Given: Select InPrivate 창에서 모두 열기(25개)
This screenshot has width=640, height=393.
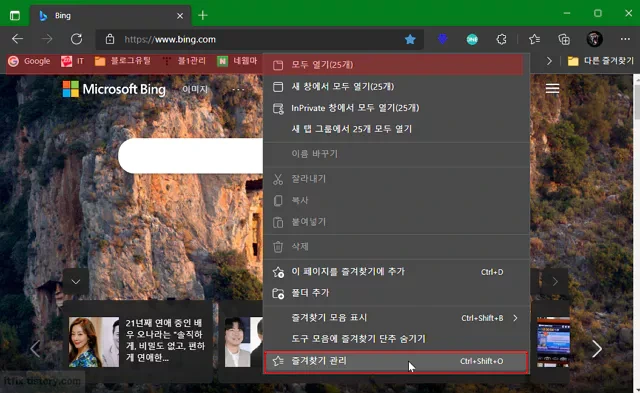Looking at the screenshot, I should point(397,108).
